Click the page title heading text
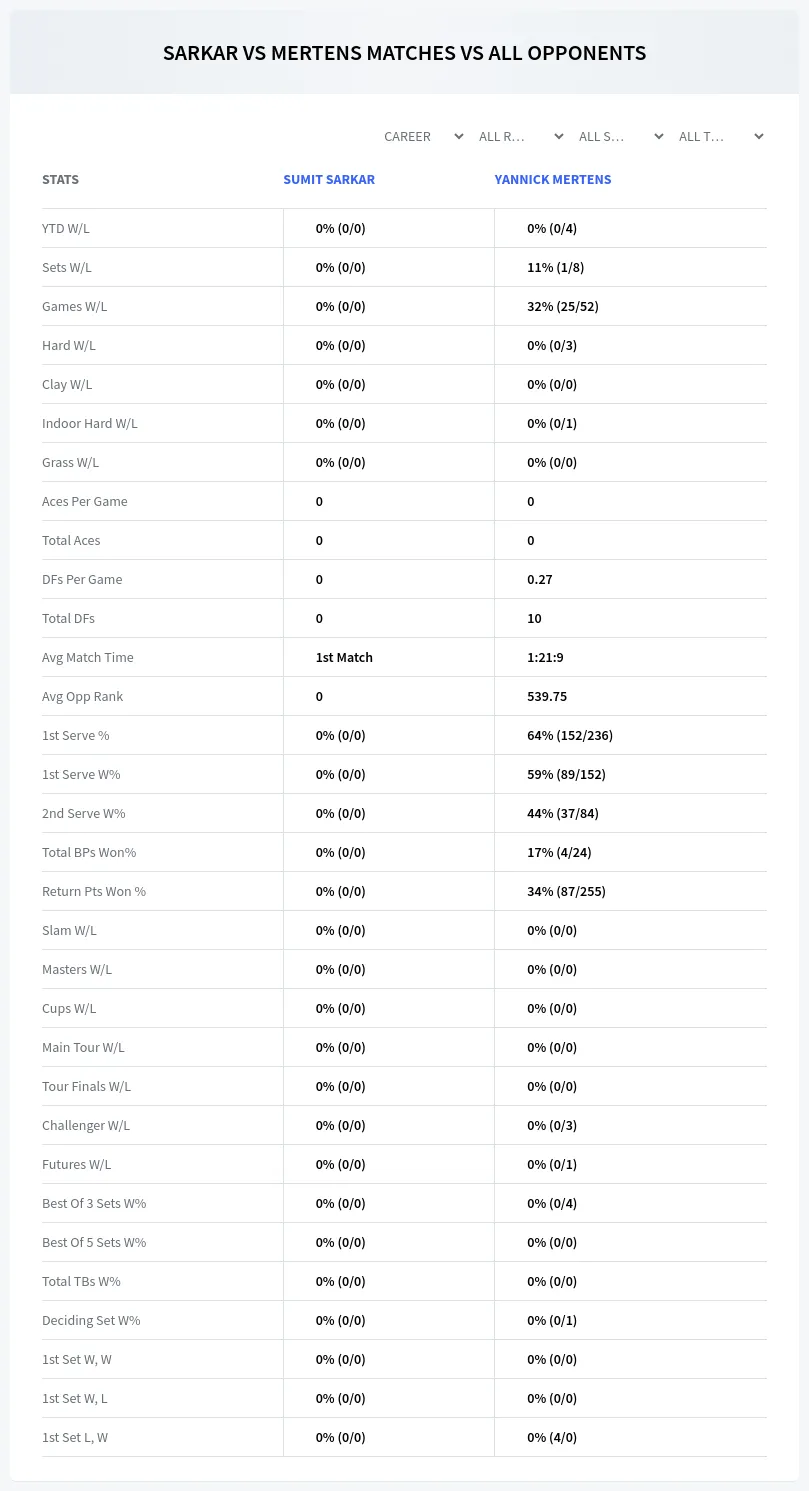Screen dimensions: 809x1491 [404, 53]
